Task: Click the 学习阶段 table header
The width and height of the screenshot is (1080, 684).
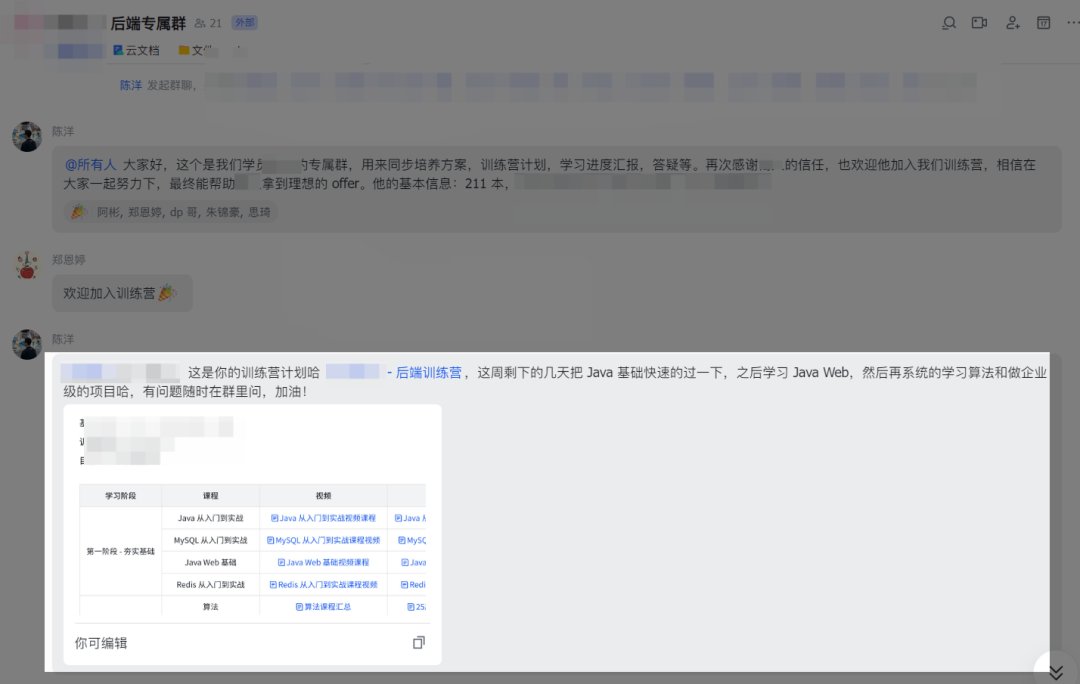Action: [121, 495]
